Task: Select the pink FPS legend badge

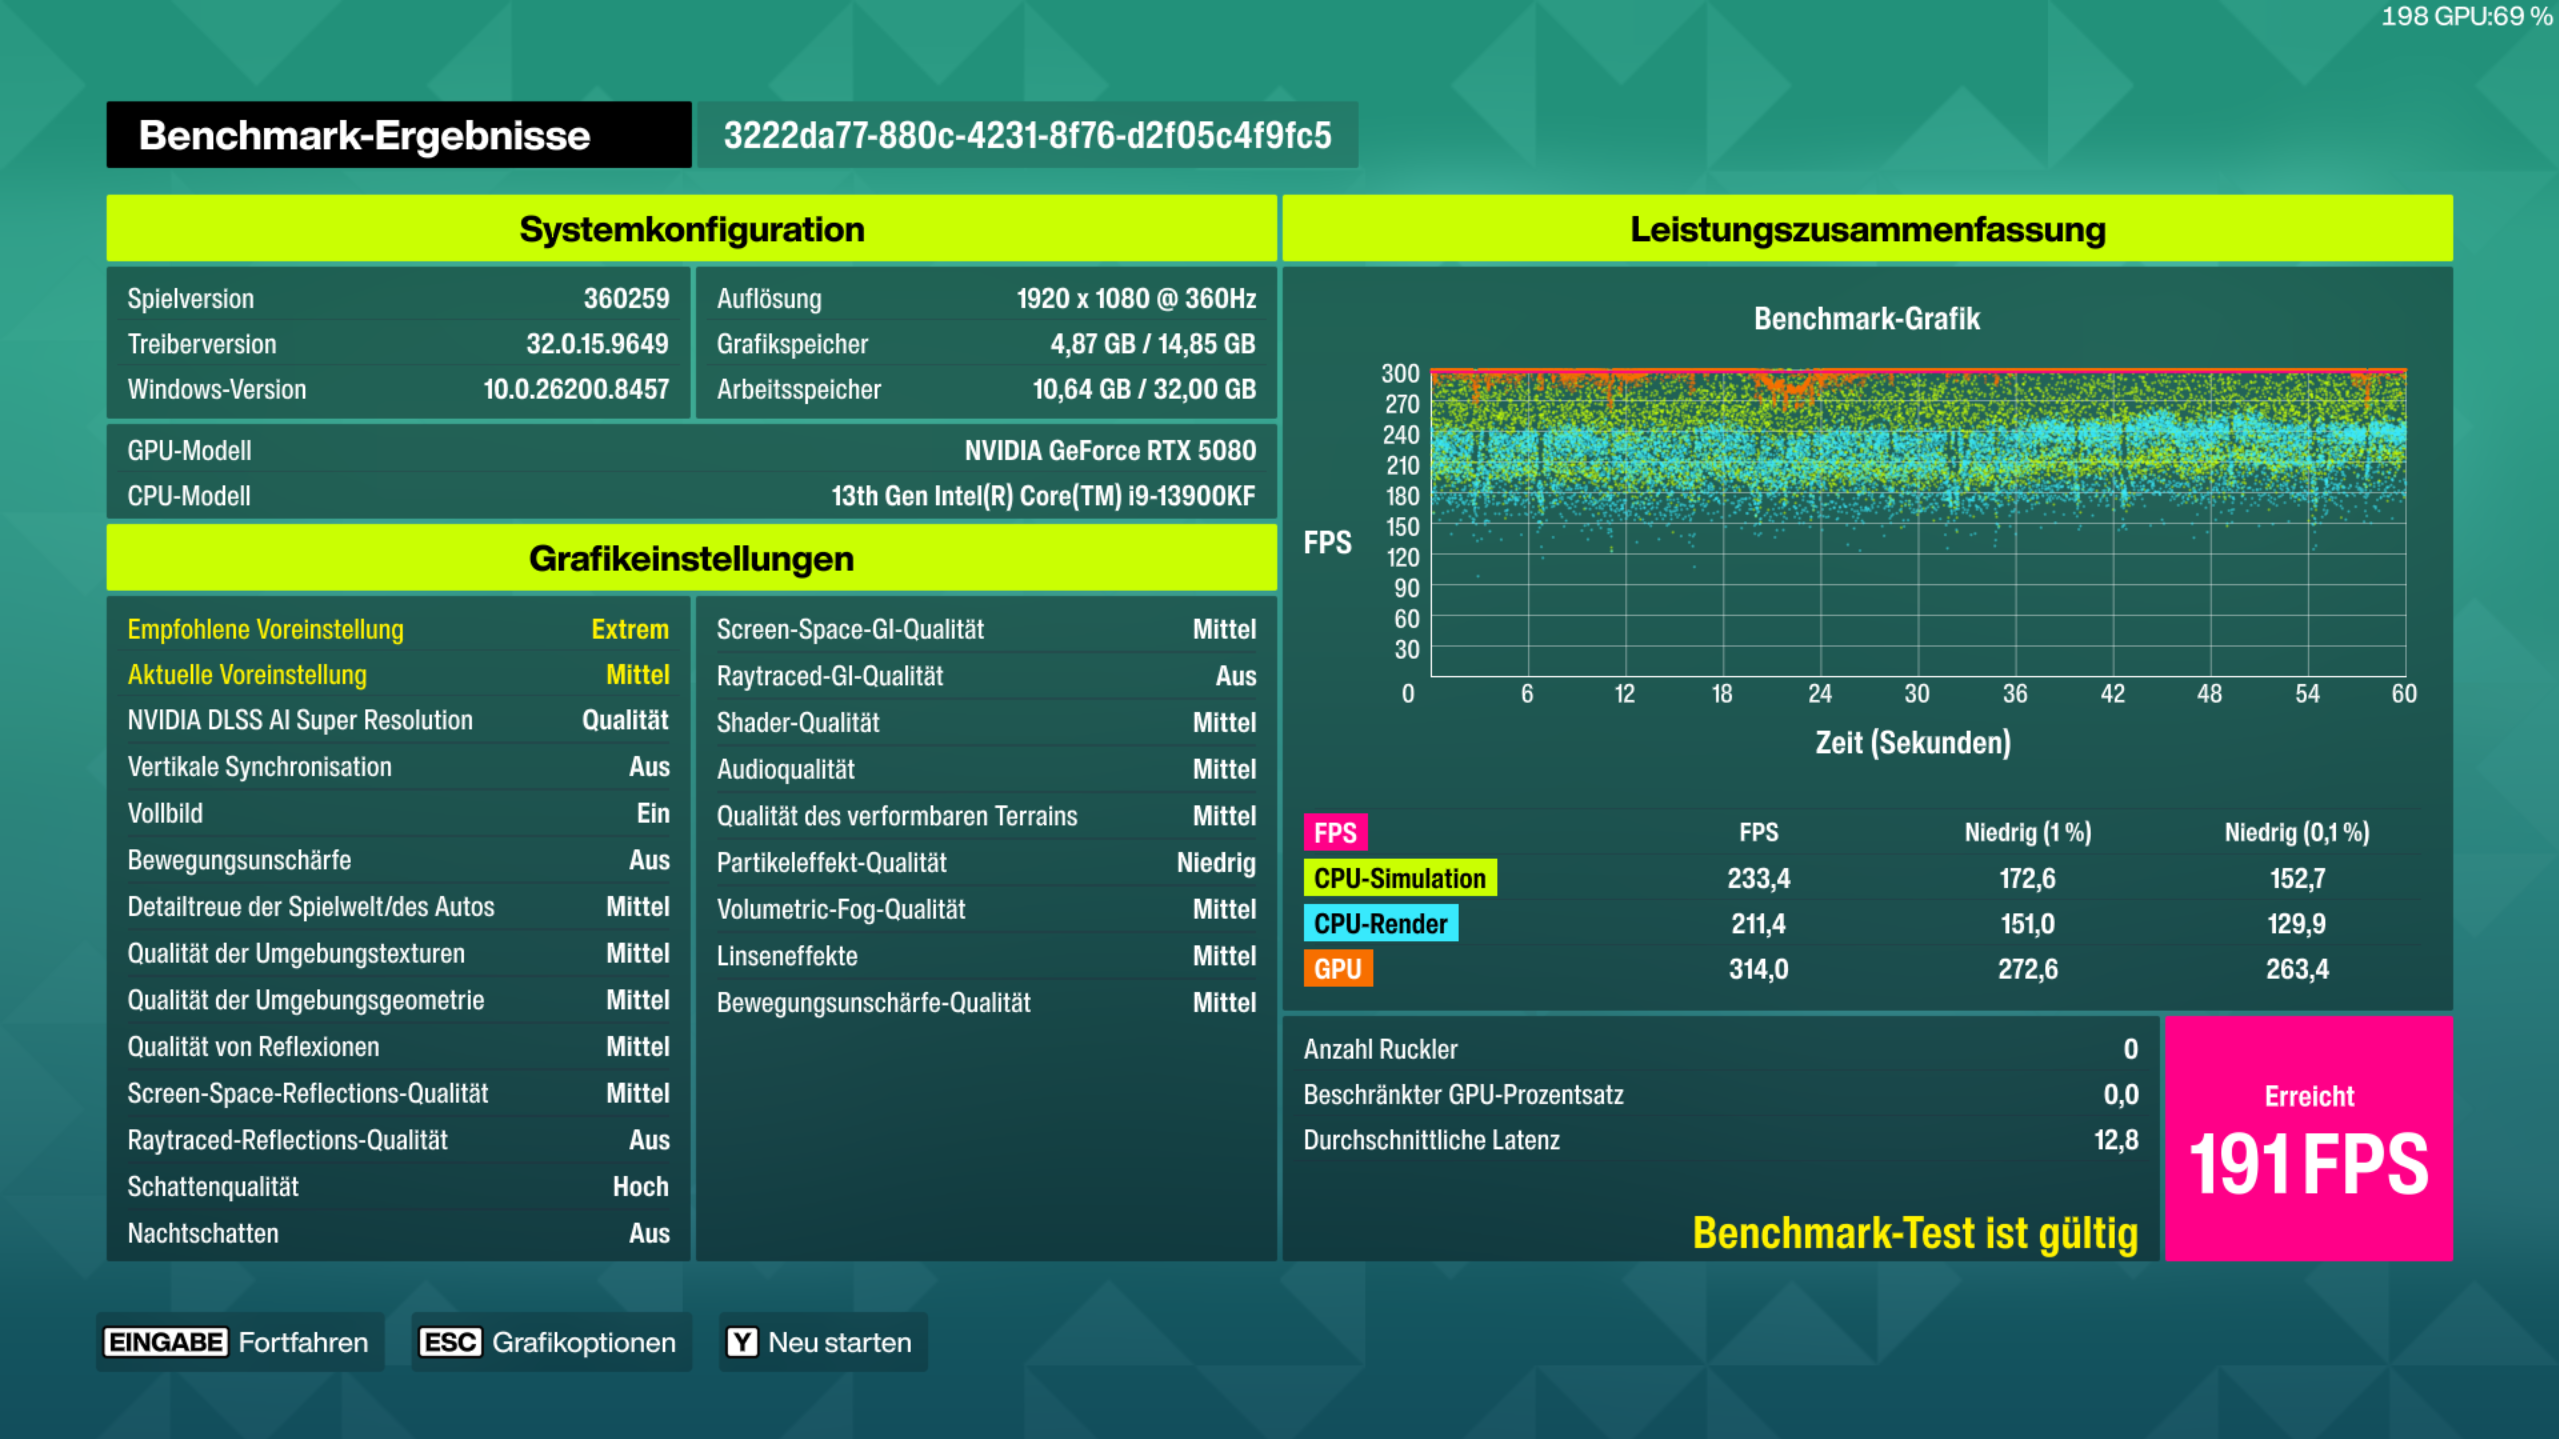Action: point(1335,832)
